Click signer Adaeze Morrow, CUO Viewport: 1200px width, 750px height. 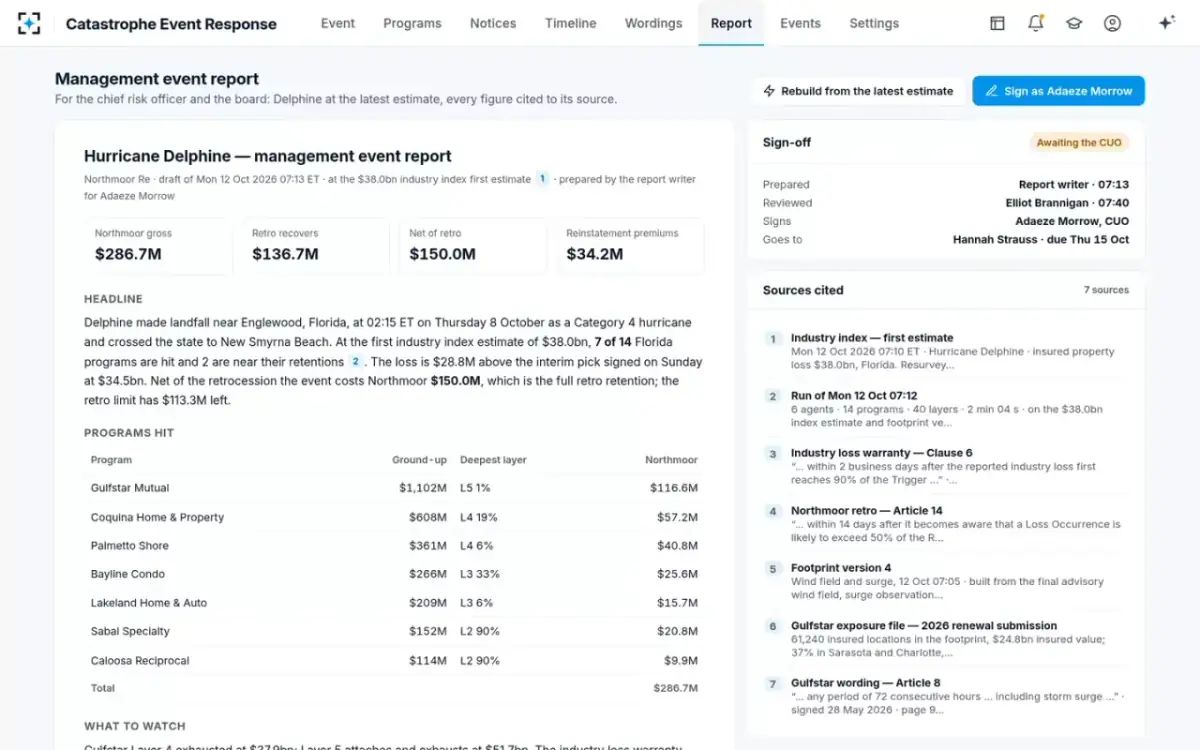pos(1072,222)
